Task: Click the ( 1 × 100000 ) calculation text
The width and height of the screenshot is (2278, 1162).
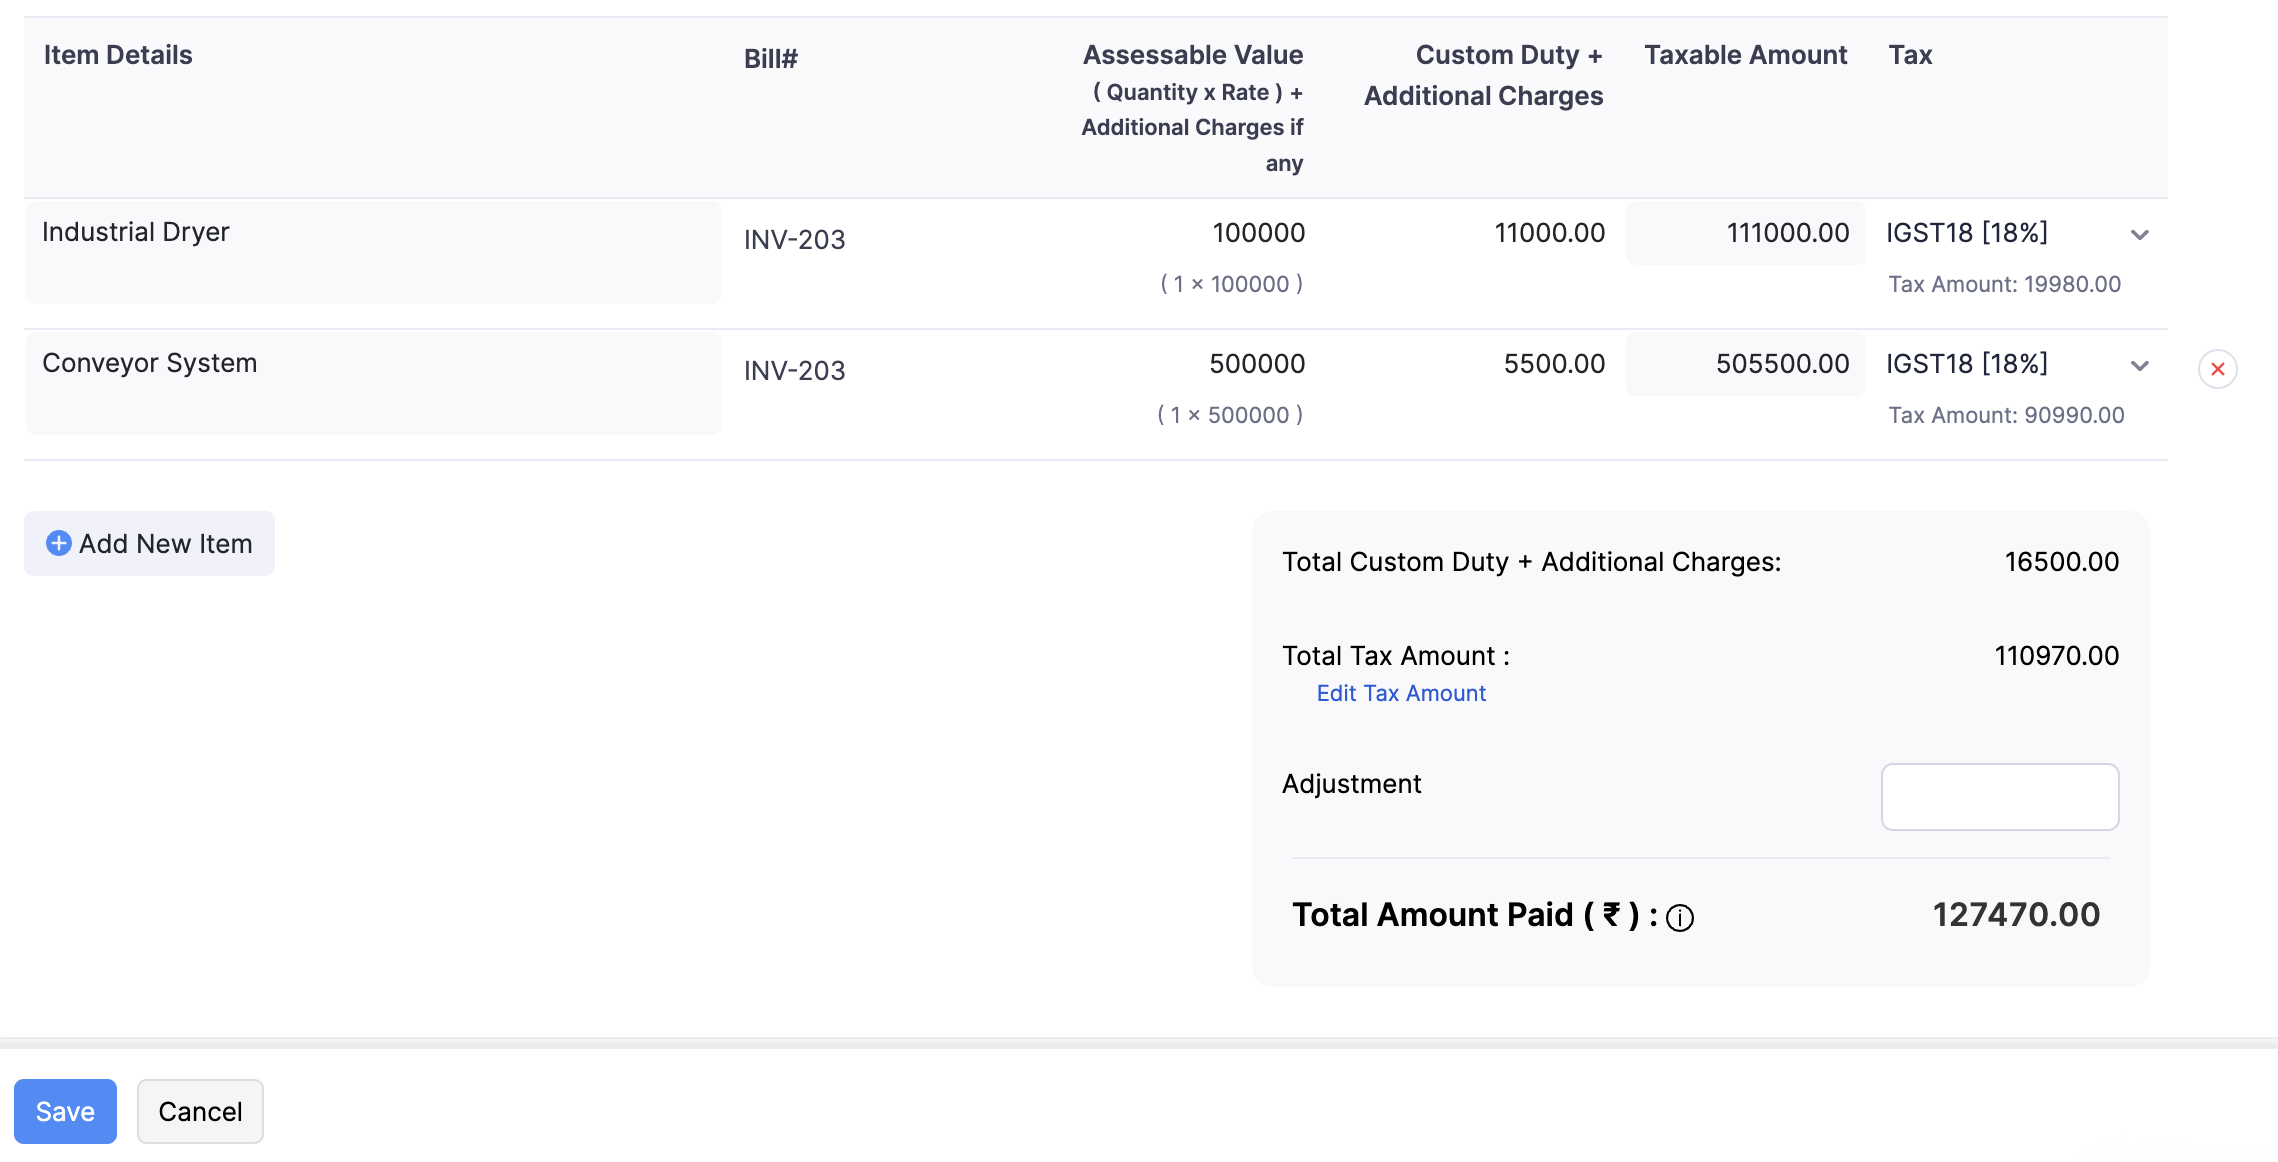Action: [x=1231, y=284]
